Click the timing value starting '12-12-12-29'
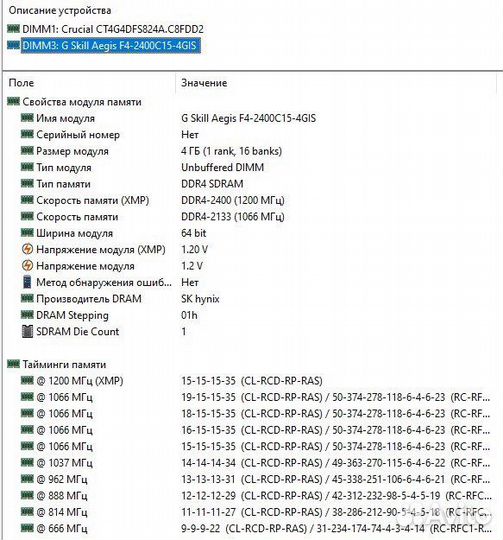The height and width of the screenshot is (540, 503). pyautogui.click(x=336, y=496)
